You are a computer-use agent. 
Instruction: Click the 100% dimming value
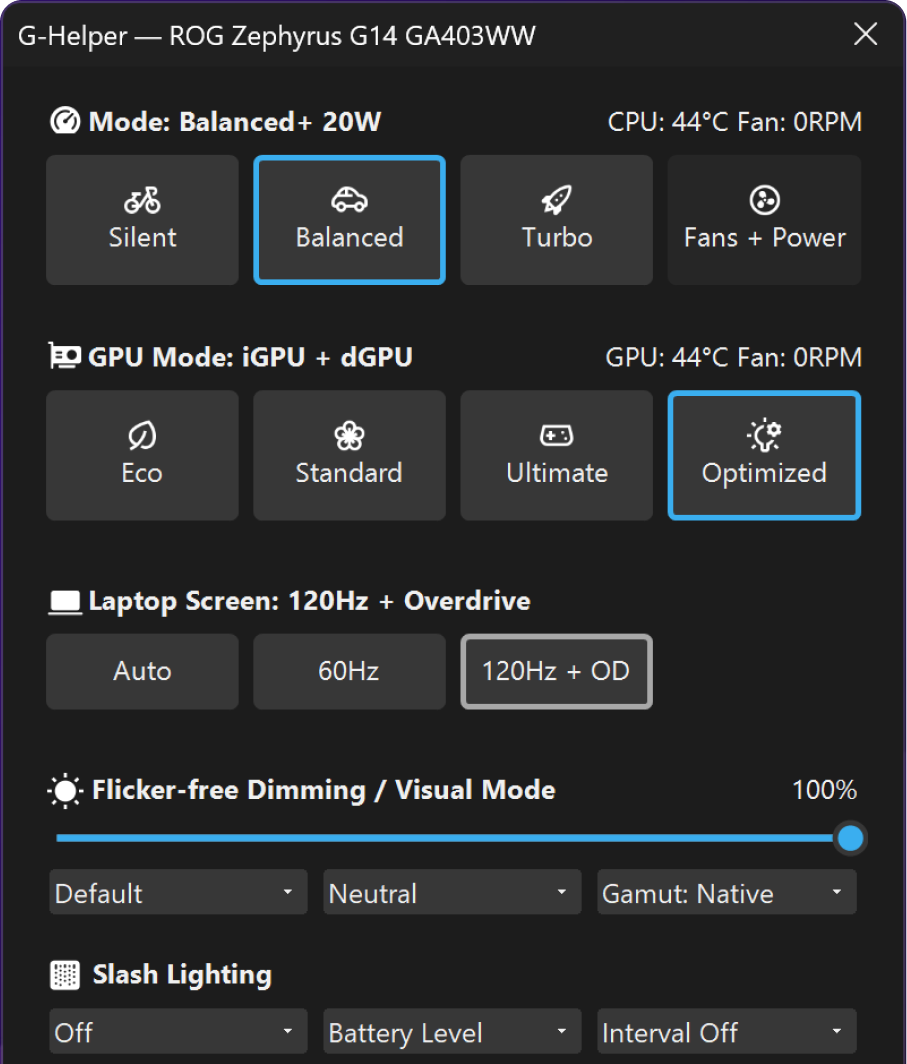pyautogui.click(x=824, y=790)
